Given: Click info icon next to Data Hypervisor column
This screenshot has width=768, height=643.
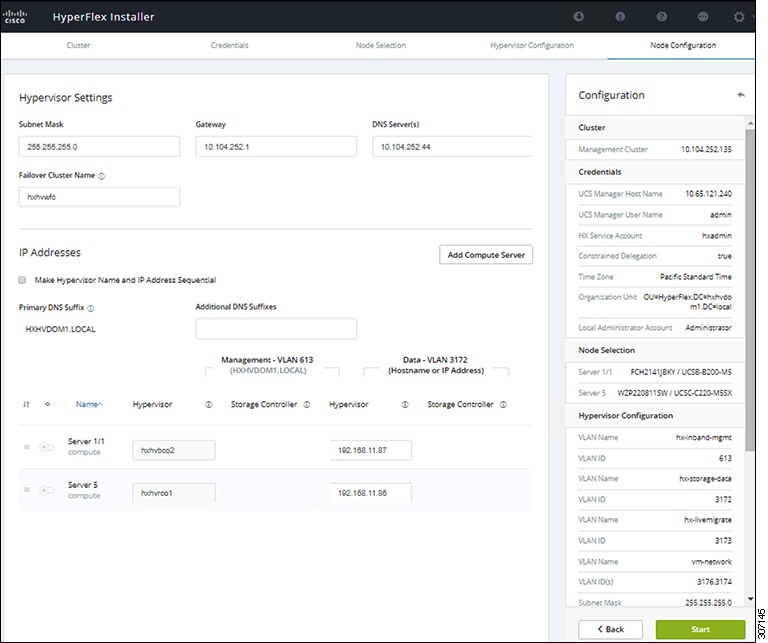Looking at the screenshot, I should (405, 405).
